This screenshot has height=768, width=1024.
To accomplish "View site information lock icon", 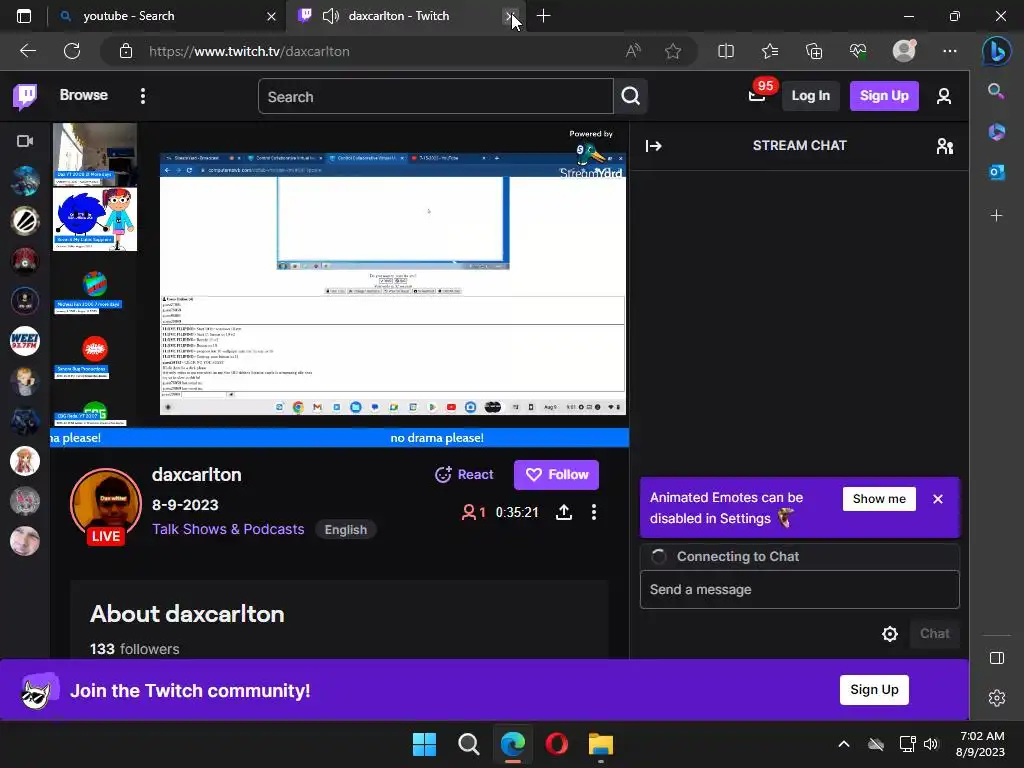I will pyautogui.click(x=126, y=51).
